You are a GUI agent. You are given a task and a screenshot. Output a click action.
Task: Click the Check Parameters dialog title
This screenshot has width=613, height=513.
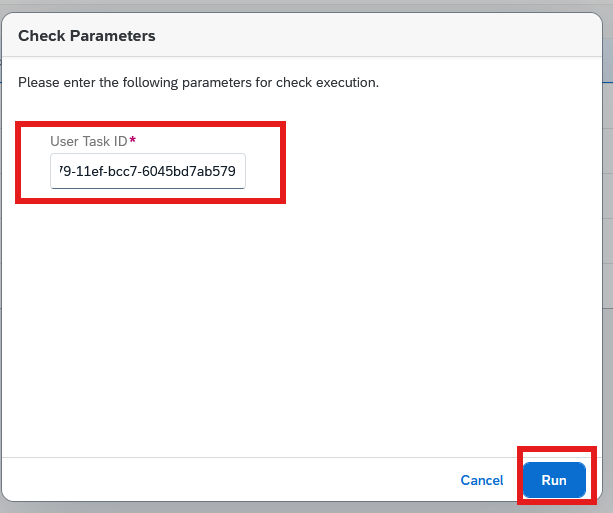point(87,36)
